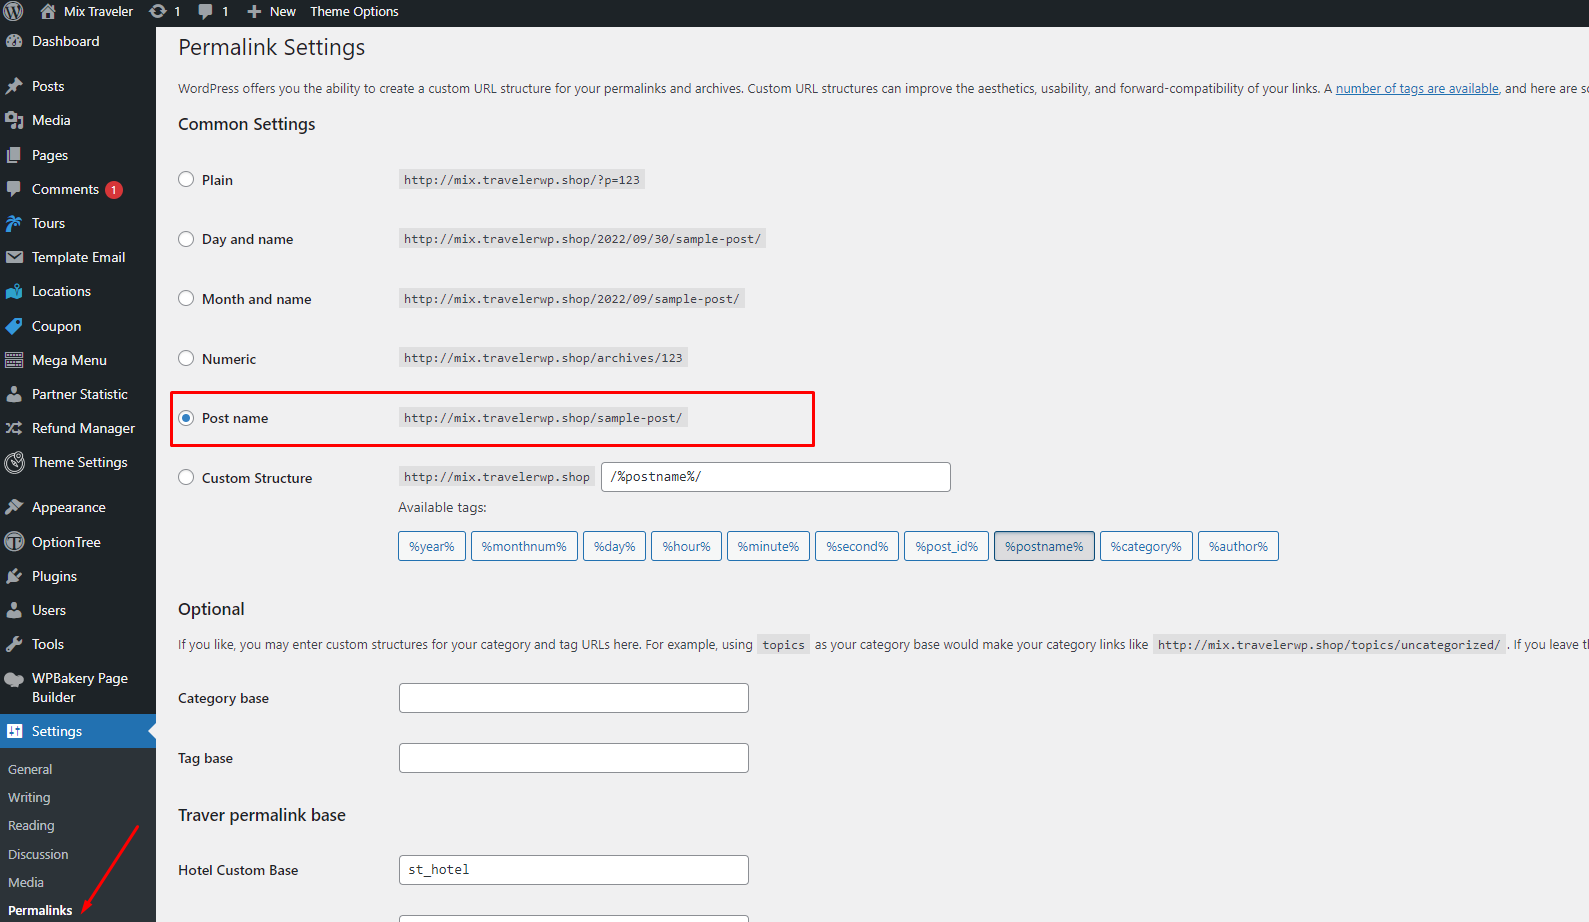Click the Mix Traveler site name

[98, 12]
